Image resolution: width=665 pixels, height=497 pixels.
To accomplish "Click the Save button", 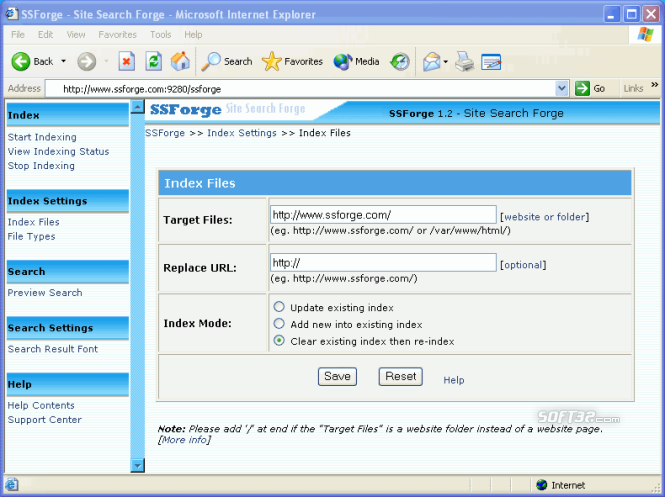I will pos(338,377).
